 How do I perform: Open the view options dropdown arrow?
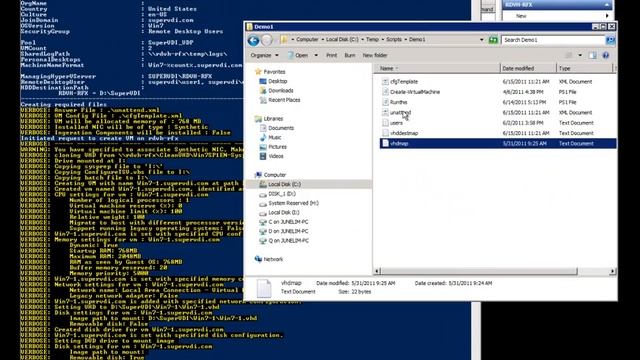tap(580, 55)
